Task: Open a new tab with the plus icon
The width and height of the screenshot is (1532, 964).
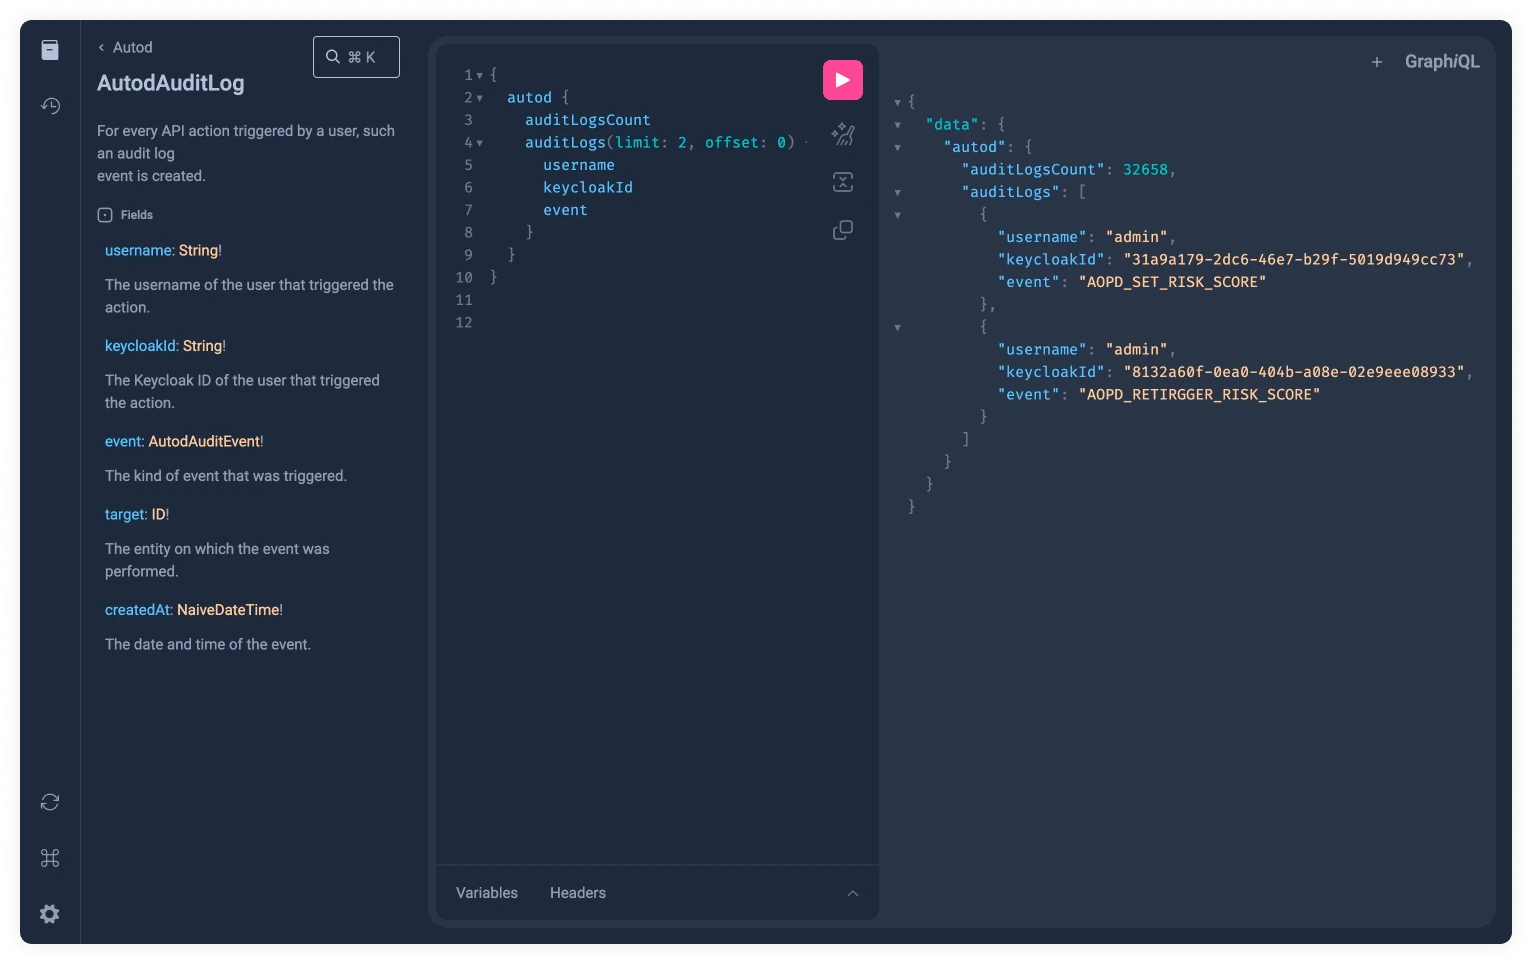Action: [x=1377, y=61]
